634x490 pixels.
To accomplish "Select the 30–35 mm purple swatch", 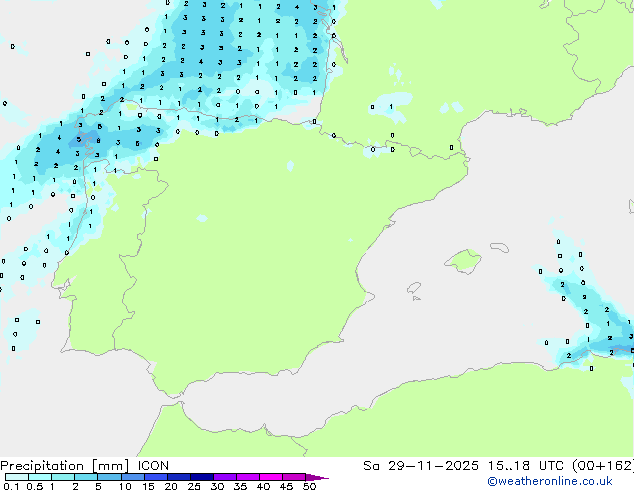I will 225,477.
